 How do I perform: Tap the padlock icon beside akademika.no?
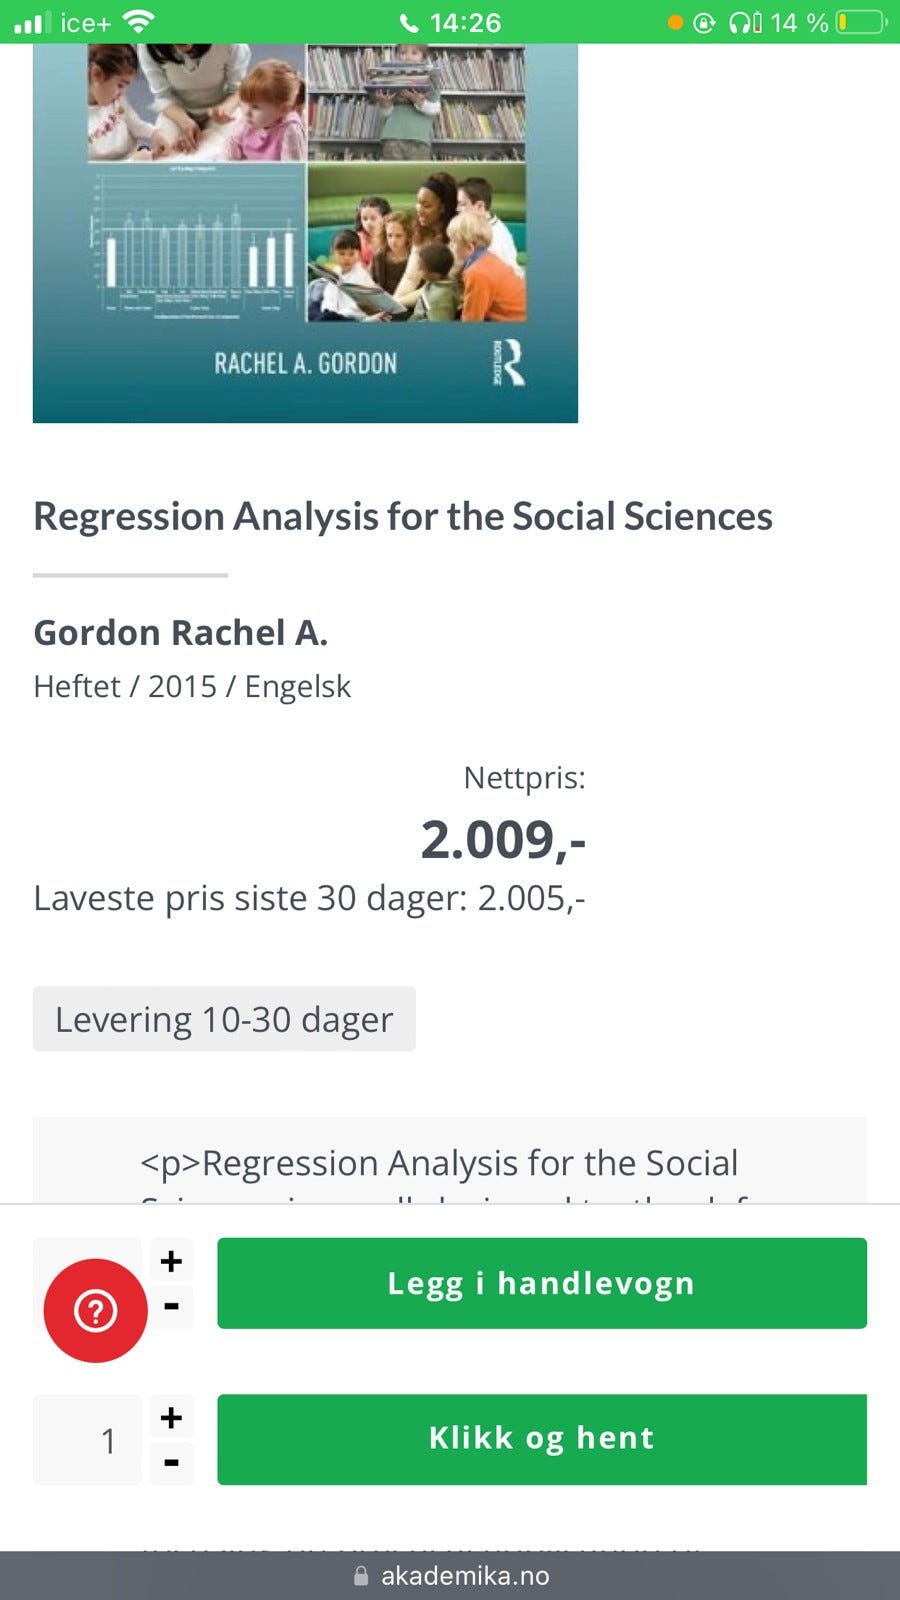[361, 1576]
